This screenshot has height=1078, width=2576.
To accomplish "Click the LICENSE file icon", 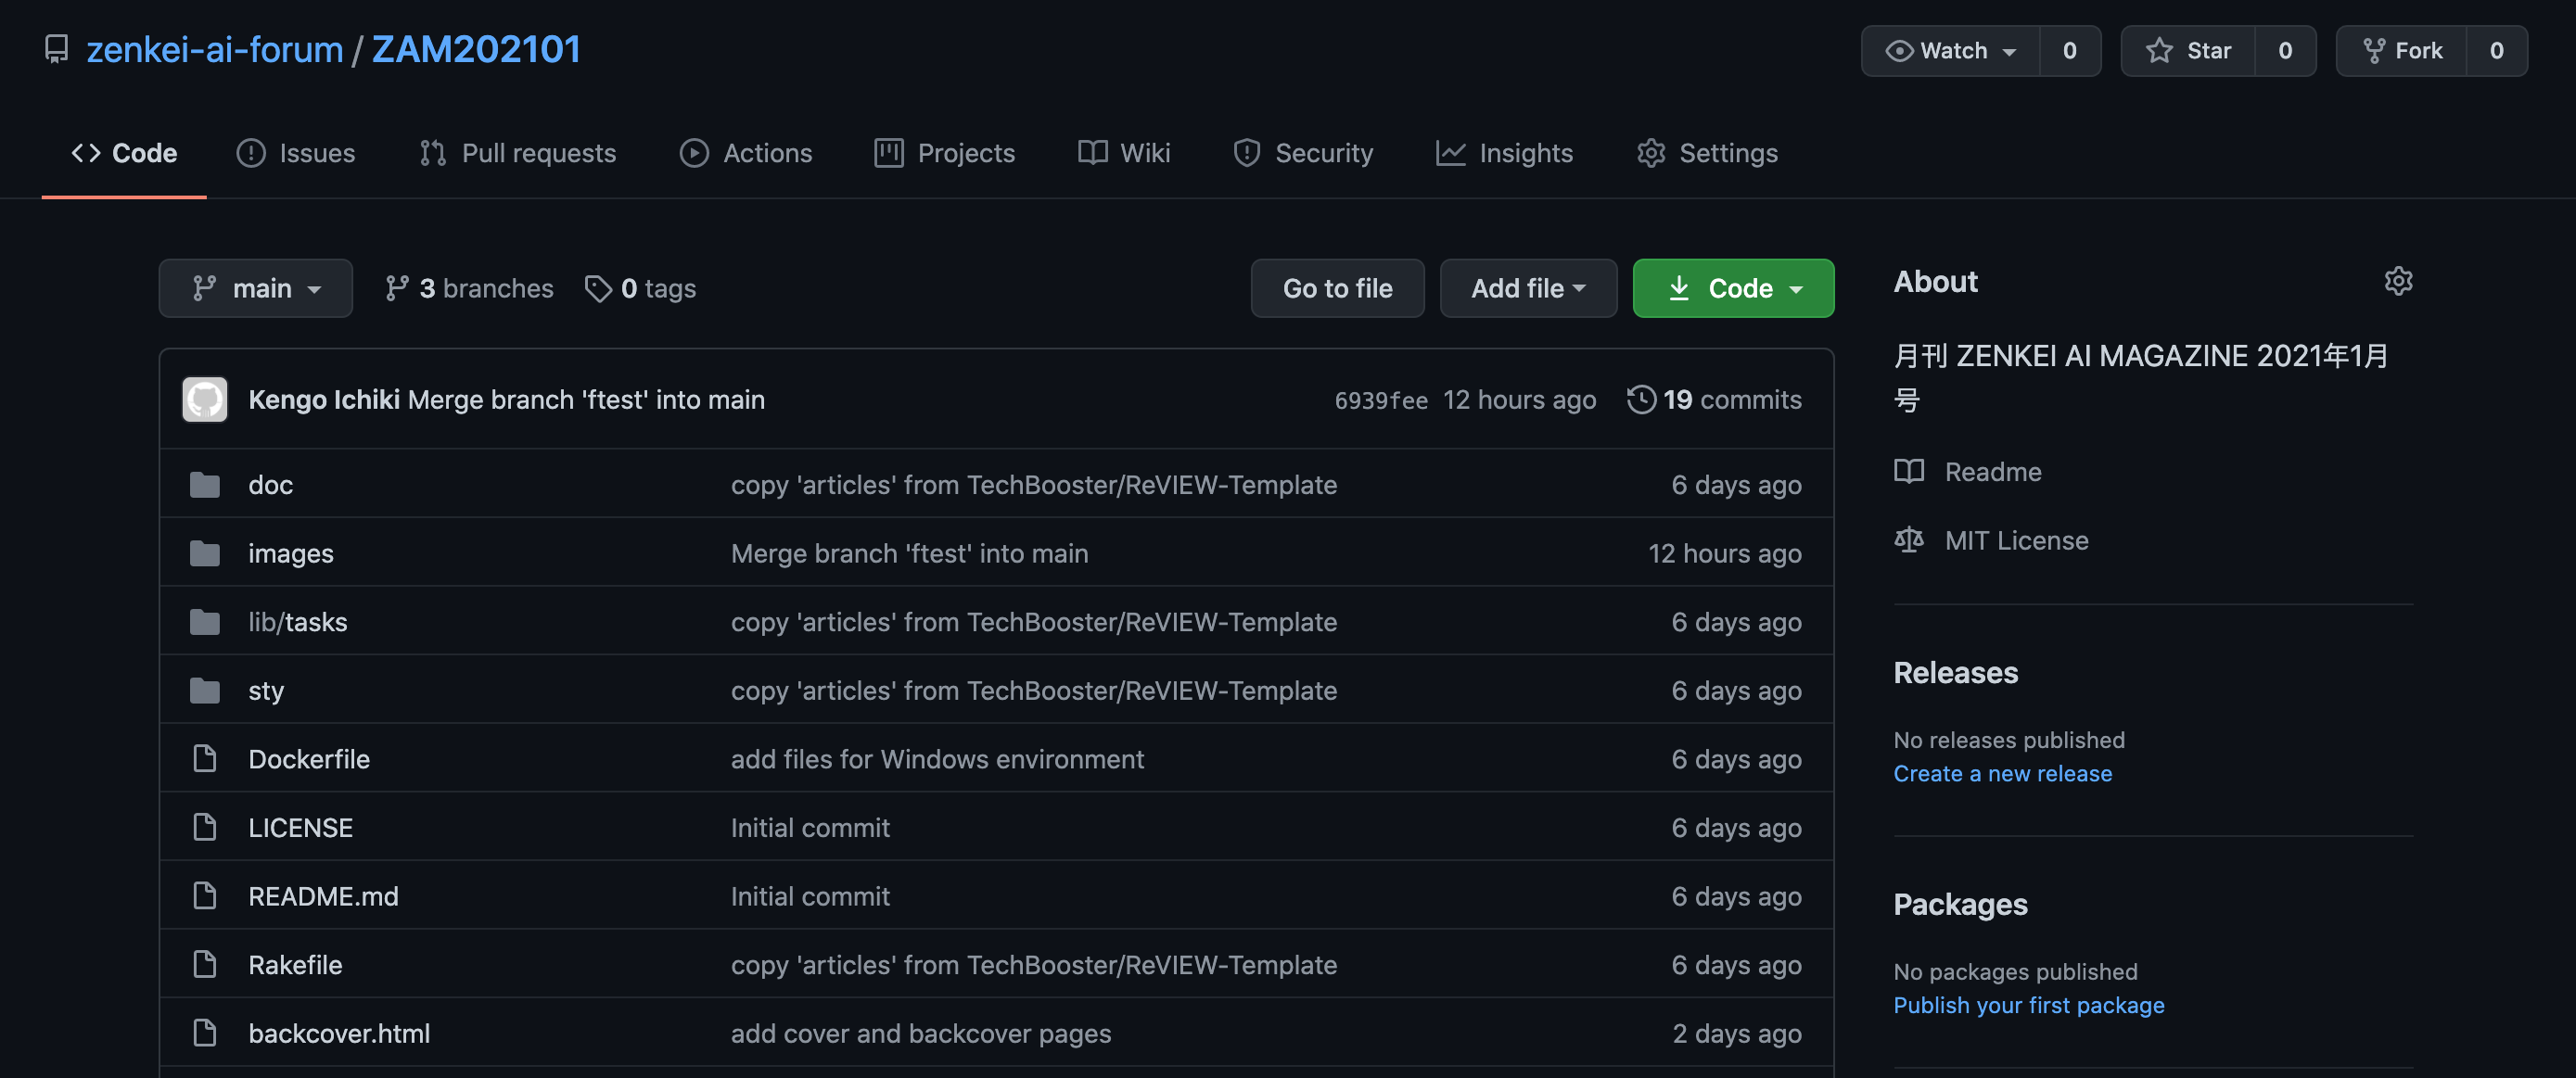I will click(x=205, y=827).
